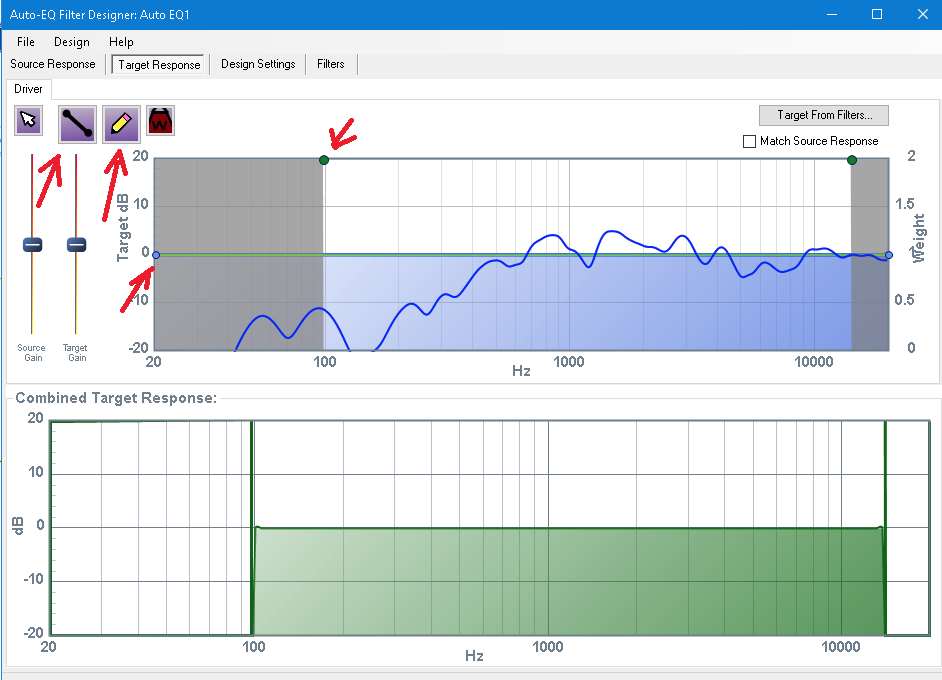
Task: Switch to Source Response tab
Action: click(x=53, y=64)
